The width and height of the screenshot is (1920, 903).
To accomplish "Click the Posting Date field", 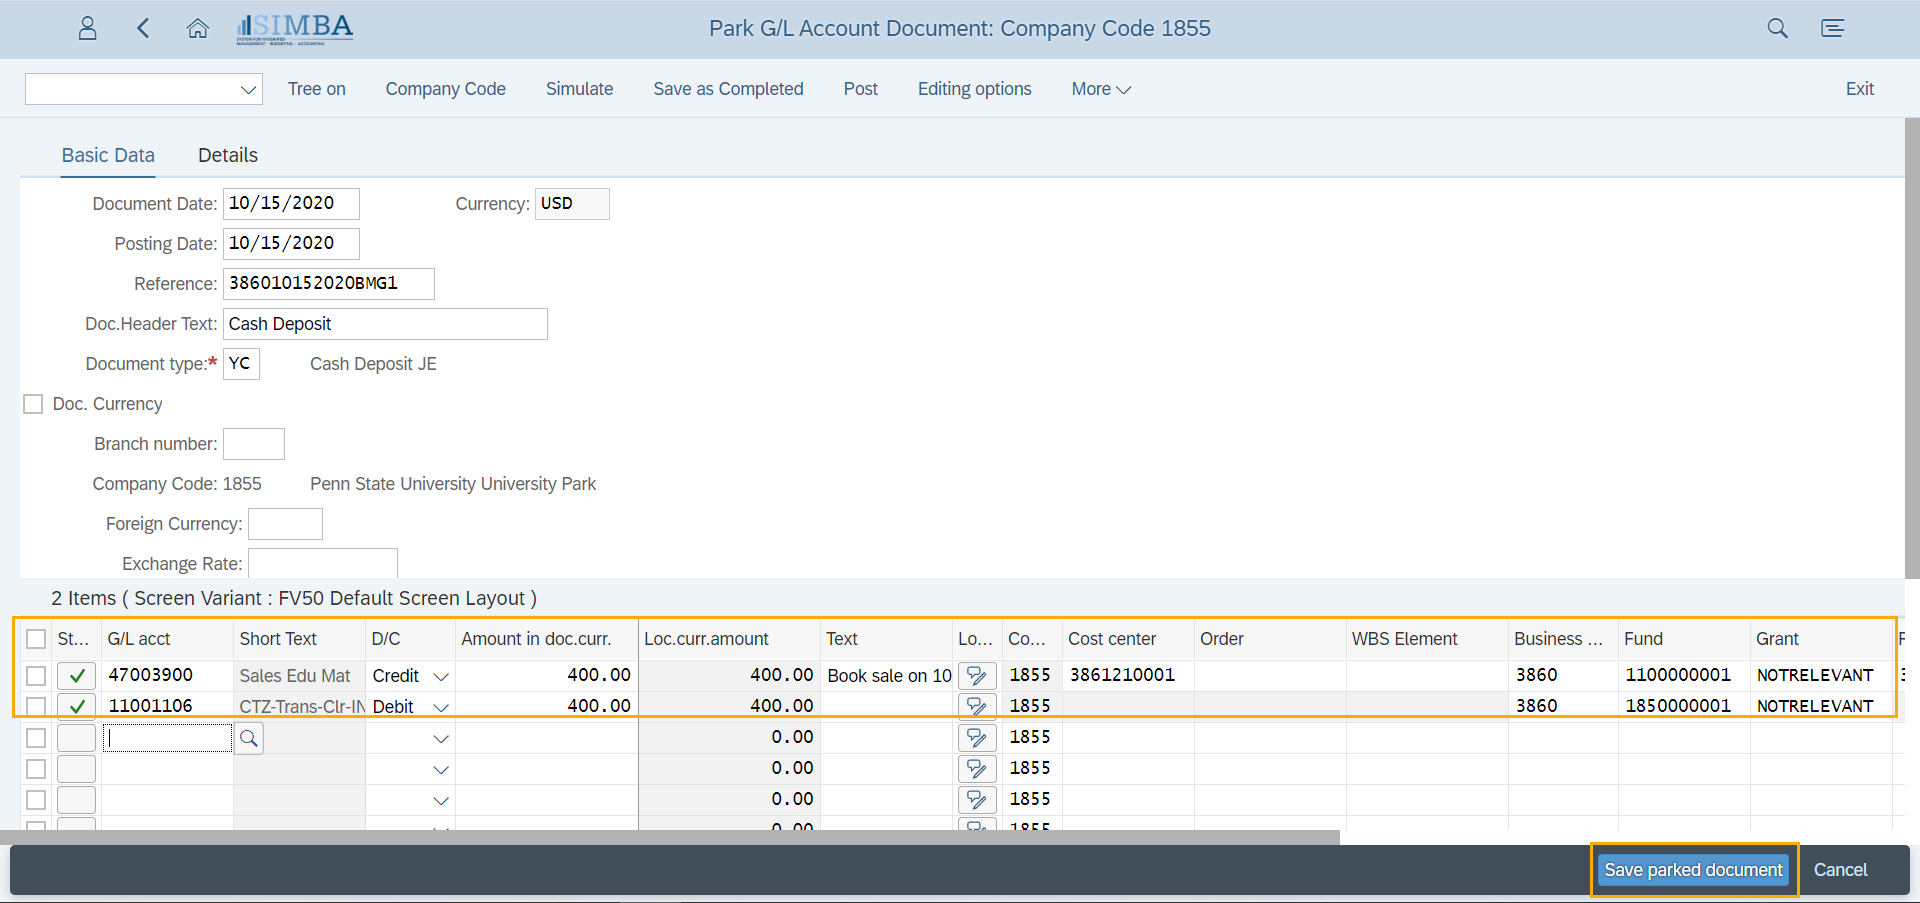I will [x=291, y=244].
